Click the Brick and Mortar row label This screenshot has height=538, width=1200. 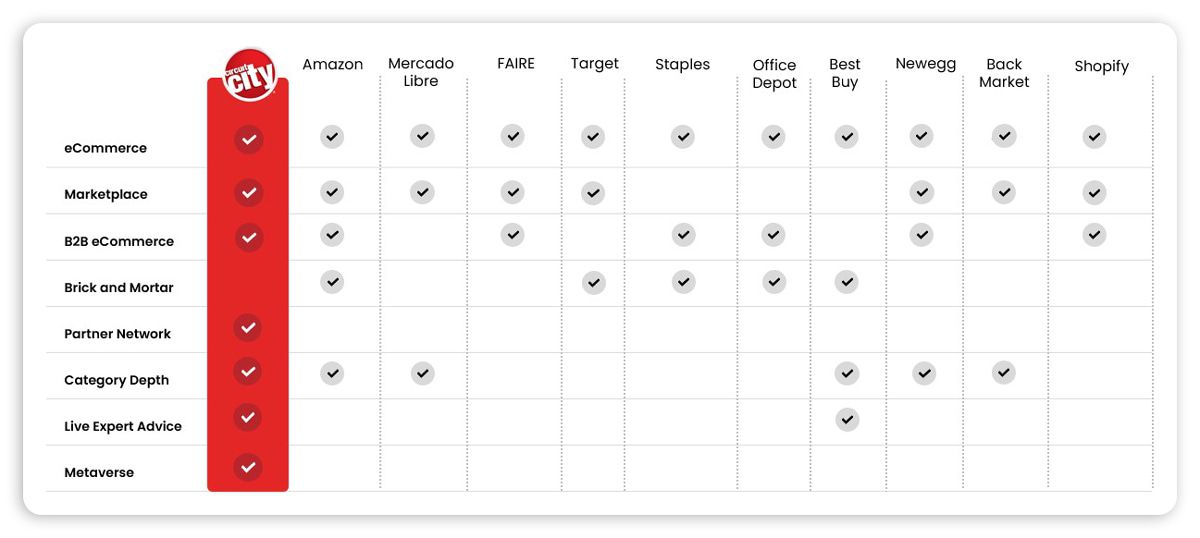119,287
